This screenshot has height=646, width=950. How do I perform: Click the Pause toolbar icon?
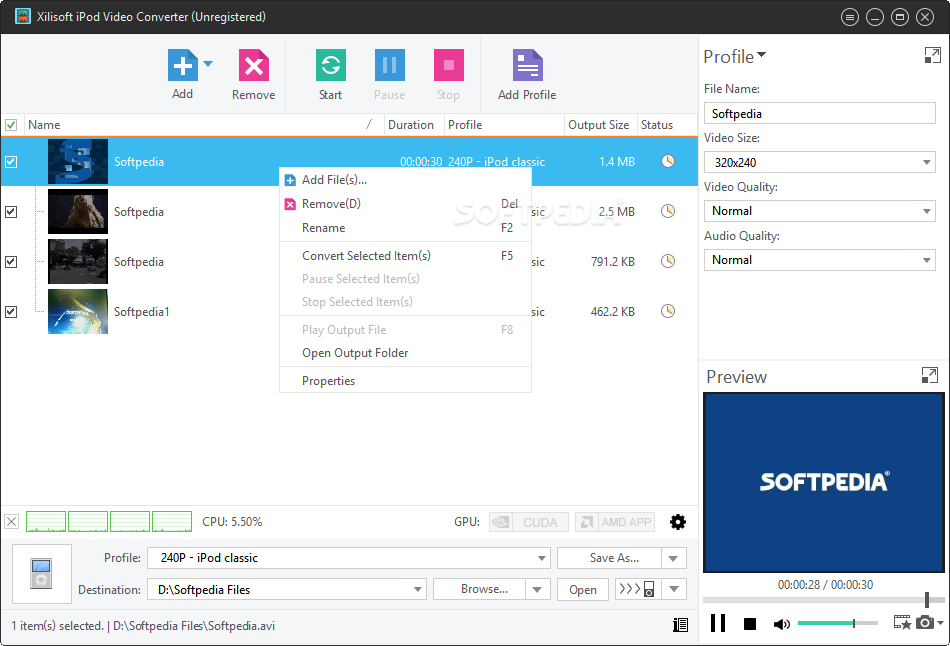[390, 65]
